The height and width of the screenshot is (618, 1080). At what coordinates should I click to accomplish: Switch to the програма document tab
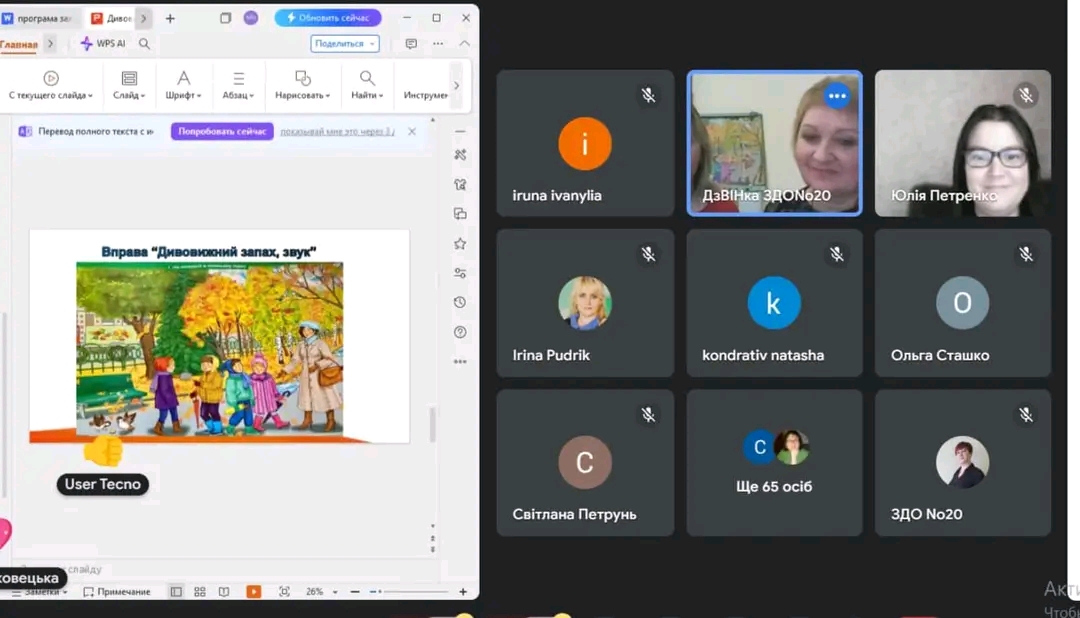(39, 18)
